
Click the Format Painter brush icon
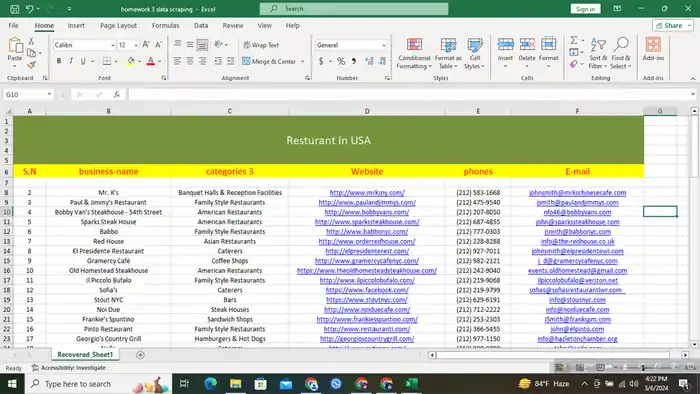pyautogui.click(x=31, y=65)
